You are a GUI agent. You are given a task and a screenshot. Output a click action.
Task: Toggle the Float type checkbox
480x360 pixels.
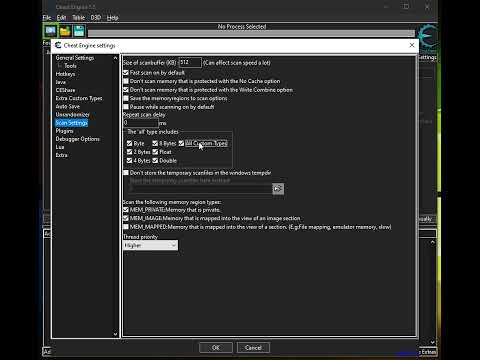tap(155, 152)
